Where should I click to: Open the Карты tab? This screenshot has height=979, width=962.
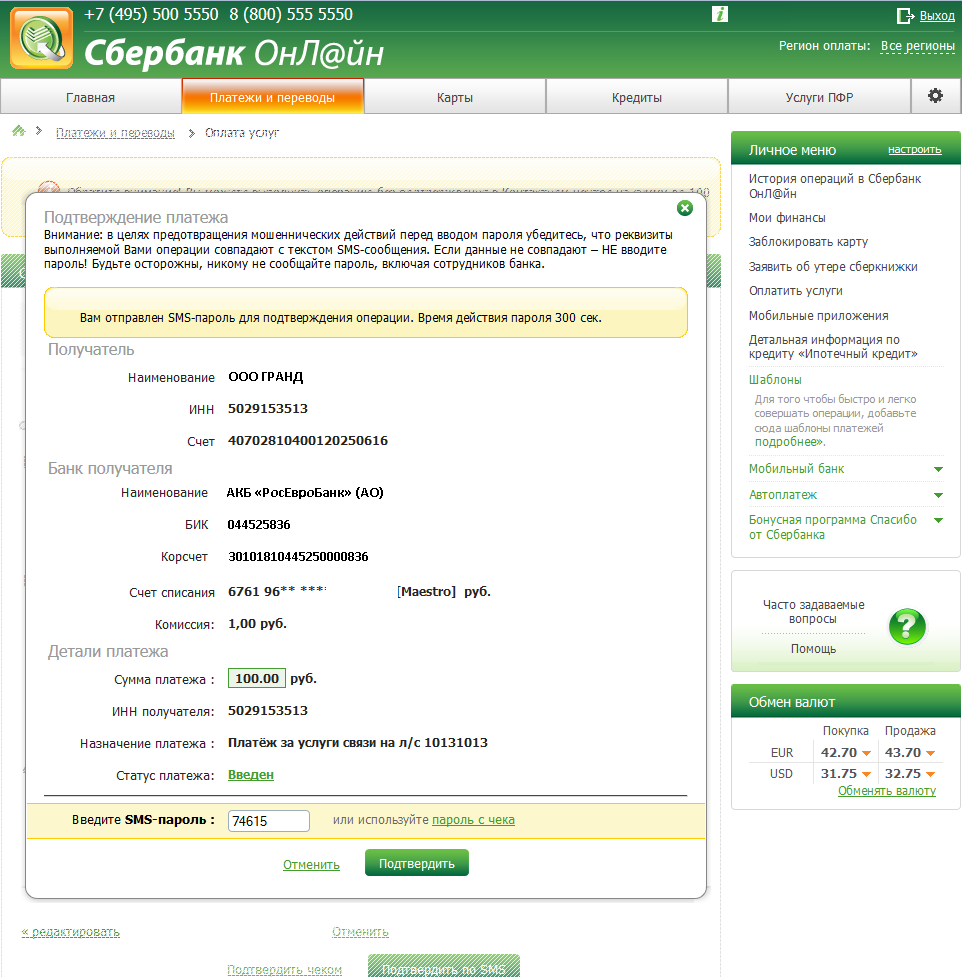(x=455, y=97)
